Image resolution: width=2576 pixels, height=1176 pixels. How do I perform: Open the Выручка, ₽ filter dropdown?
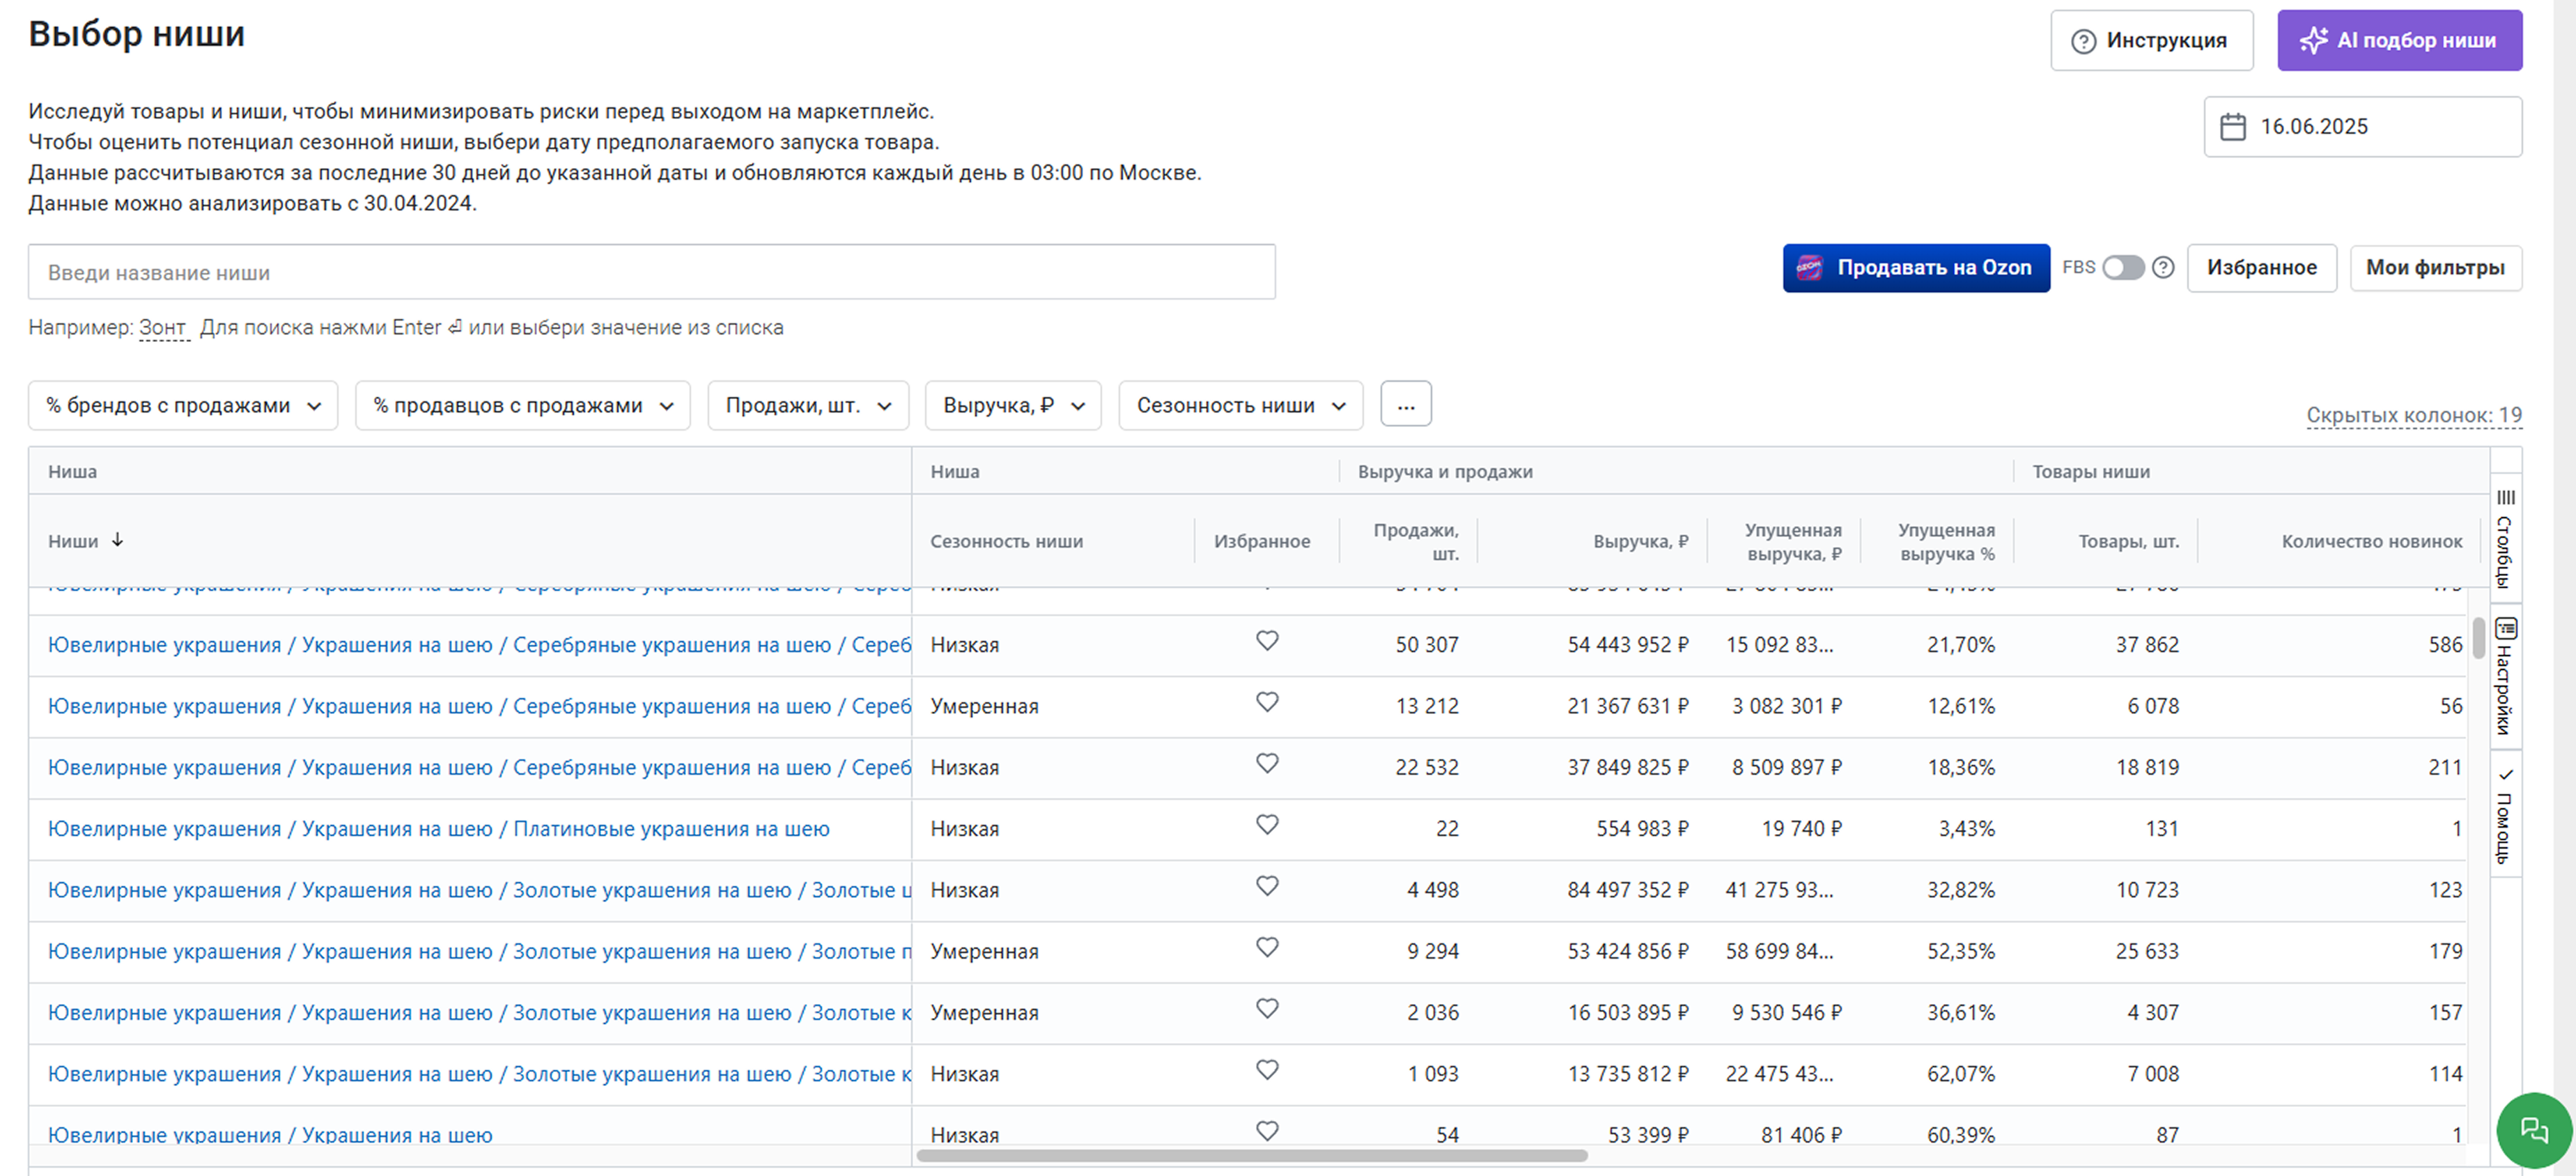(x=1013, y=405)
